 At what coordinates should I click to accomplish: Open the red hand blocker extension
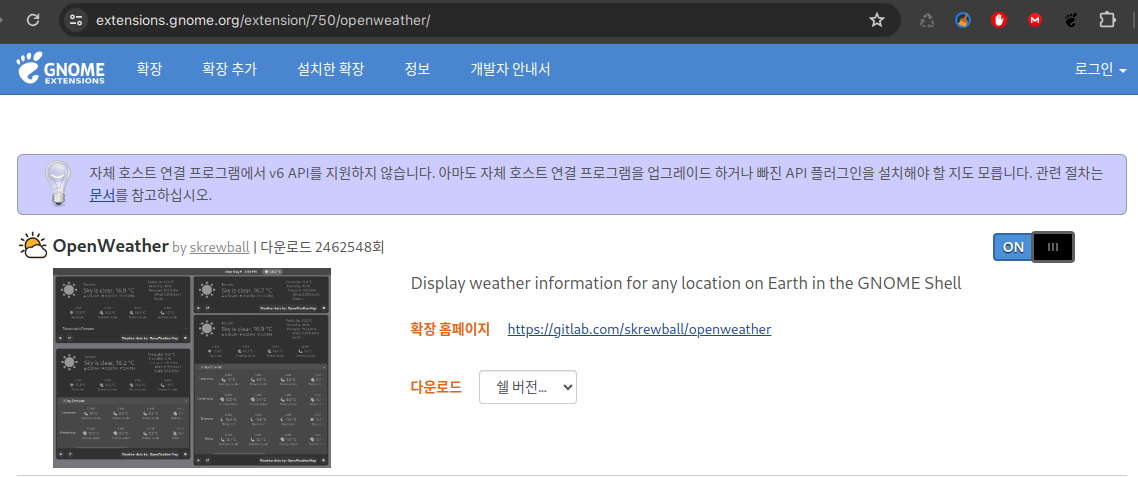tap(999, 20)
